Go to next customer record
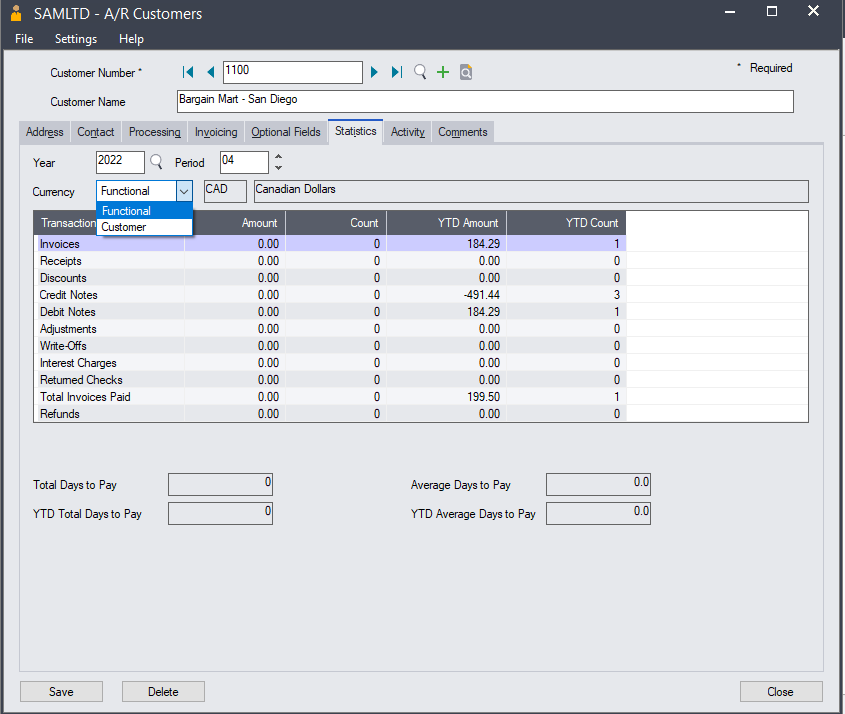Screen dimensions: 845x714 coord(375,72)
